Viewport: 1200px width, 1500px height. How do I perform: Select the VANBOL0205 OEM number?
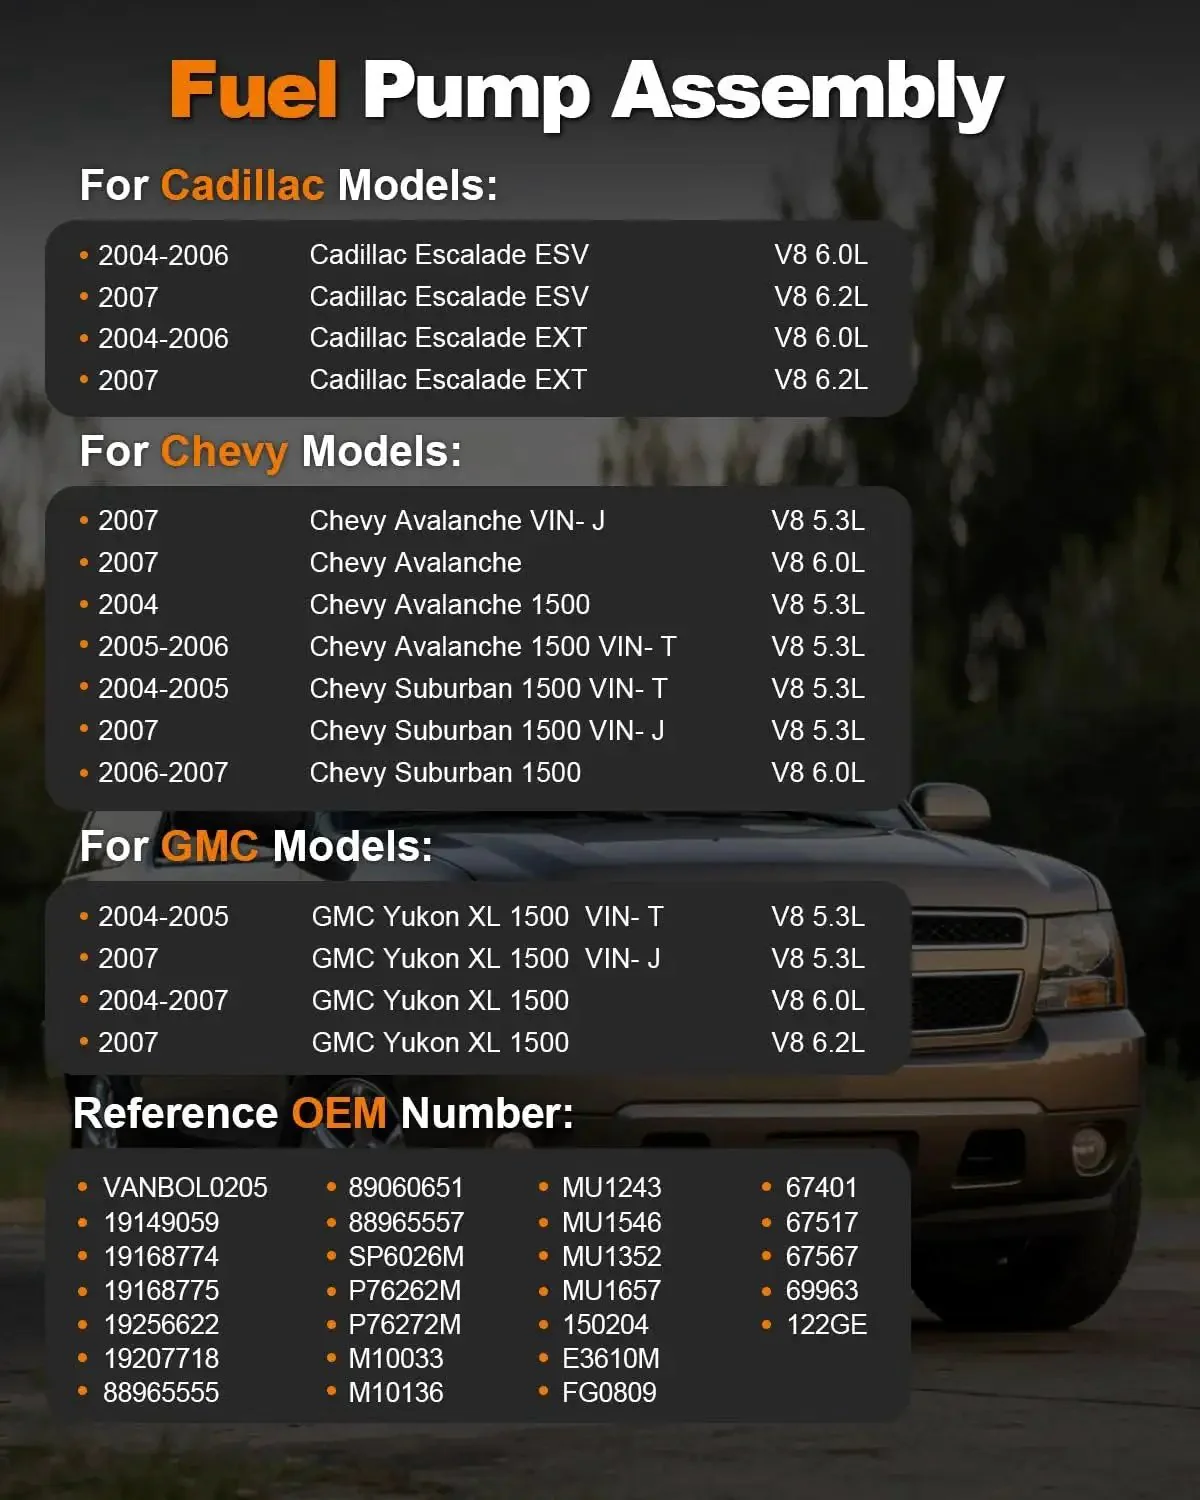185,1188
